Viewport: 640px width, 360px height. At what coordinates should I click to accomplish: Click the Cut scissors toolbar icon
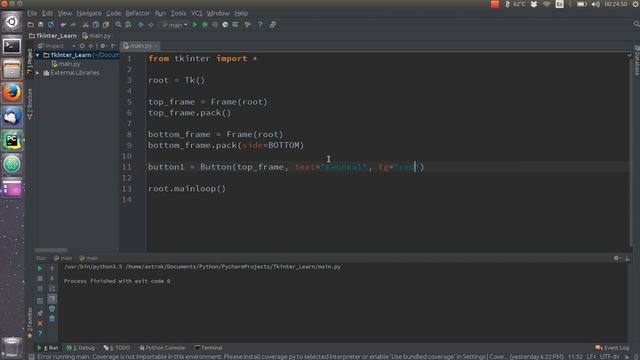(85, 24)
